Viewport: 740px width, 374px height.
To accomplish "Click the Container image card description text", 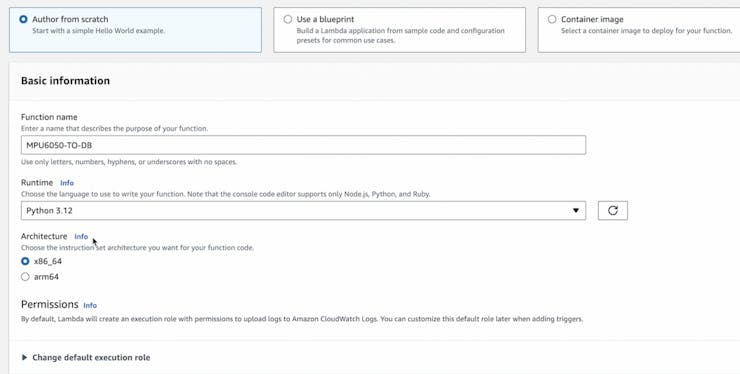I will pos(647,31).
